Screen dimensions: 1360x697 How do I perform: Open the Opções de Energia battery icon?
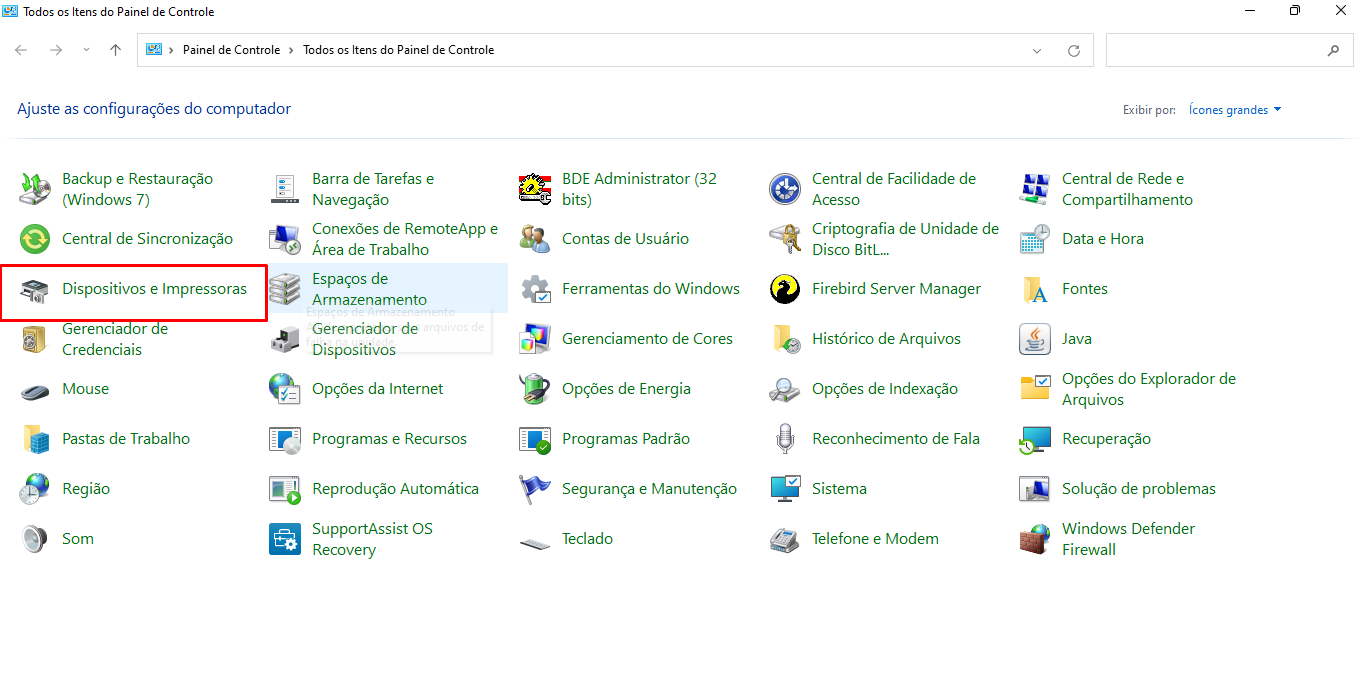[535, 389]
